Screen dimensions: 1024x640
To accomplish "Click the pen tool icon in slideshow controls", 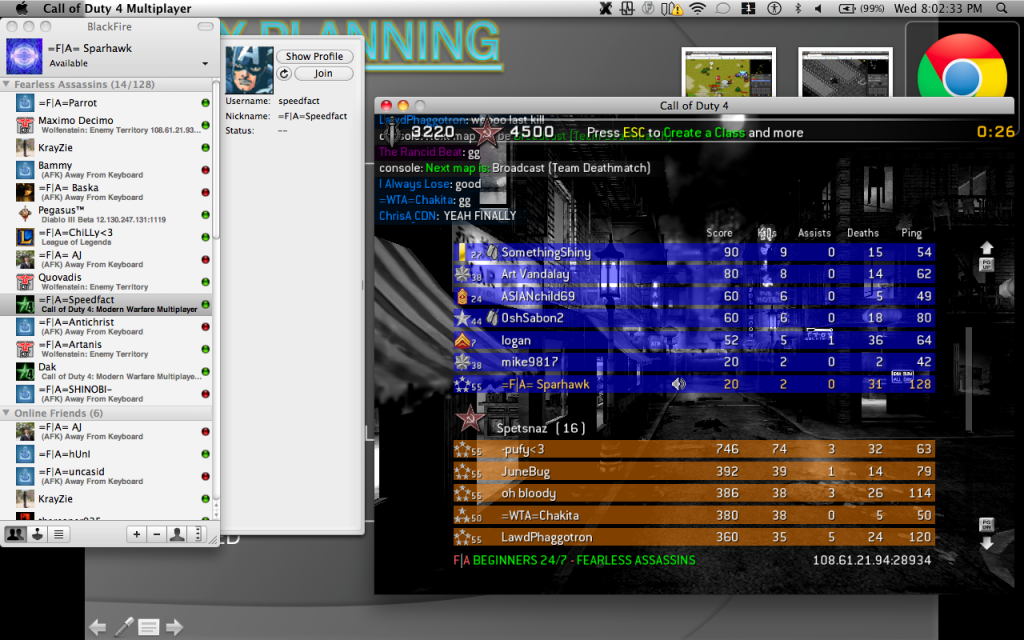I will pos(123,628).
